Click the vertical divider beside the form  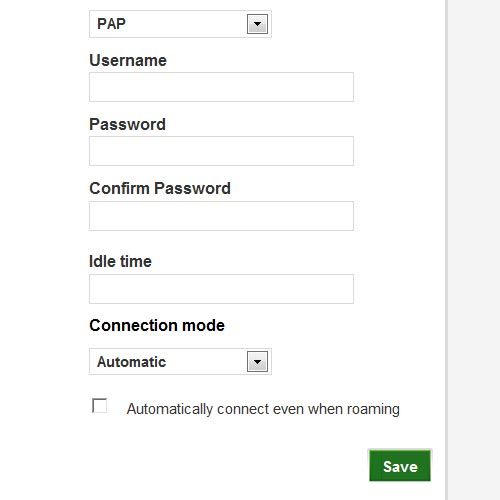446,250
